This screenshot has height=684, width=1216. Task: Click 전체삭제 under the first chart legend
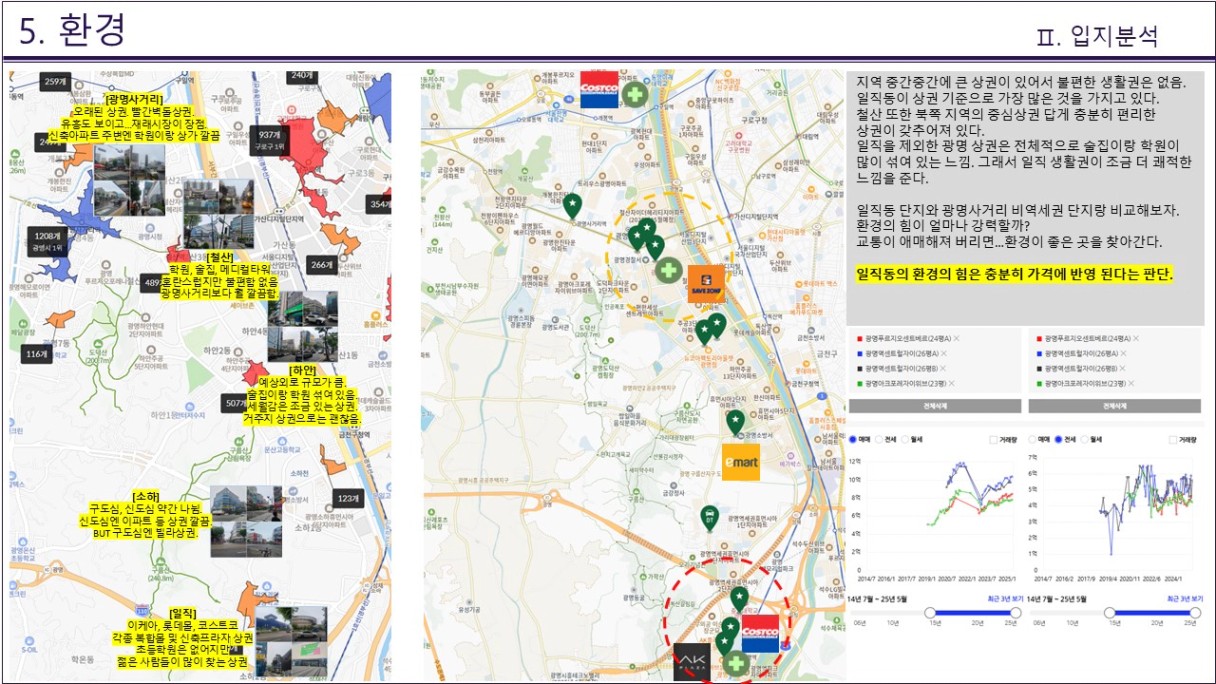click(x=934, y=406)
